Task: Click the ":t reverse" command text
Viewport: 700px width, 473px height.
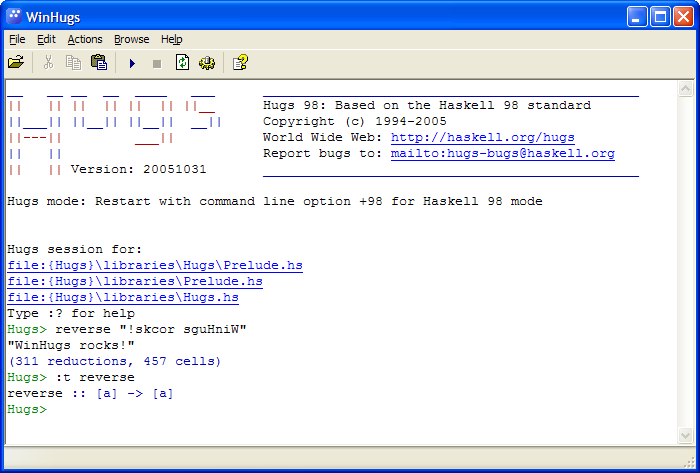Action: 95,378
